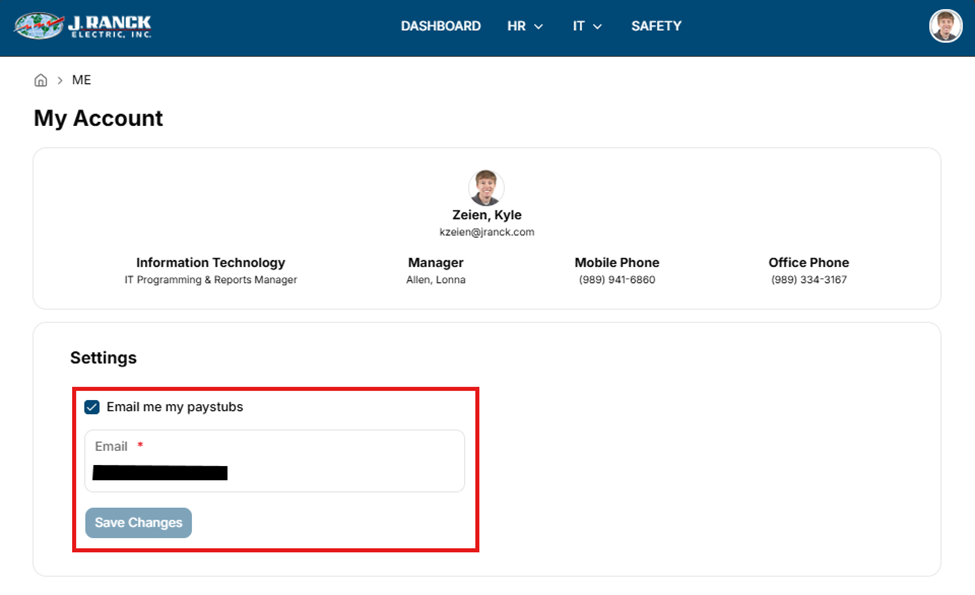Image resolution: width=975 pixels, height=595 pixels.
Task: Click the Settings section heading
Action: [103, 357]
